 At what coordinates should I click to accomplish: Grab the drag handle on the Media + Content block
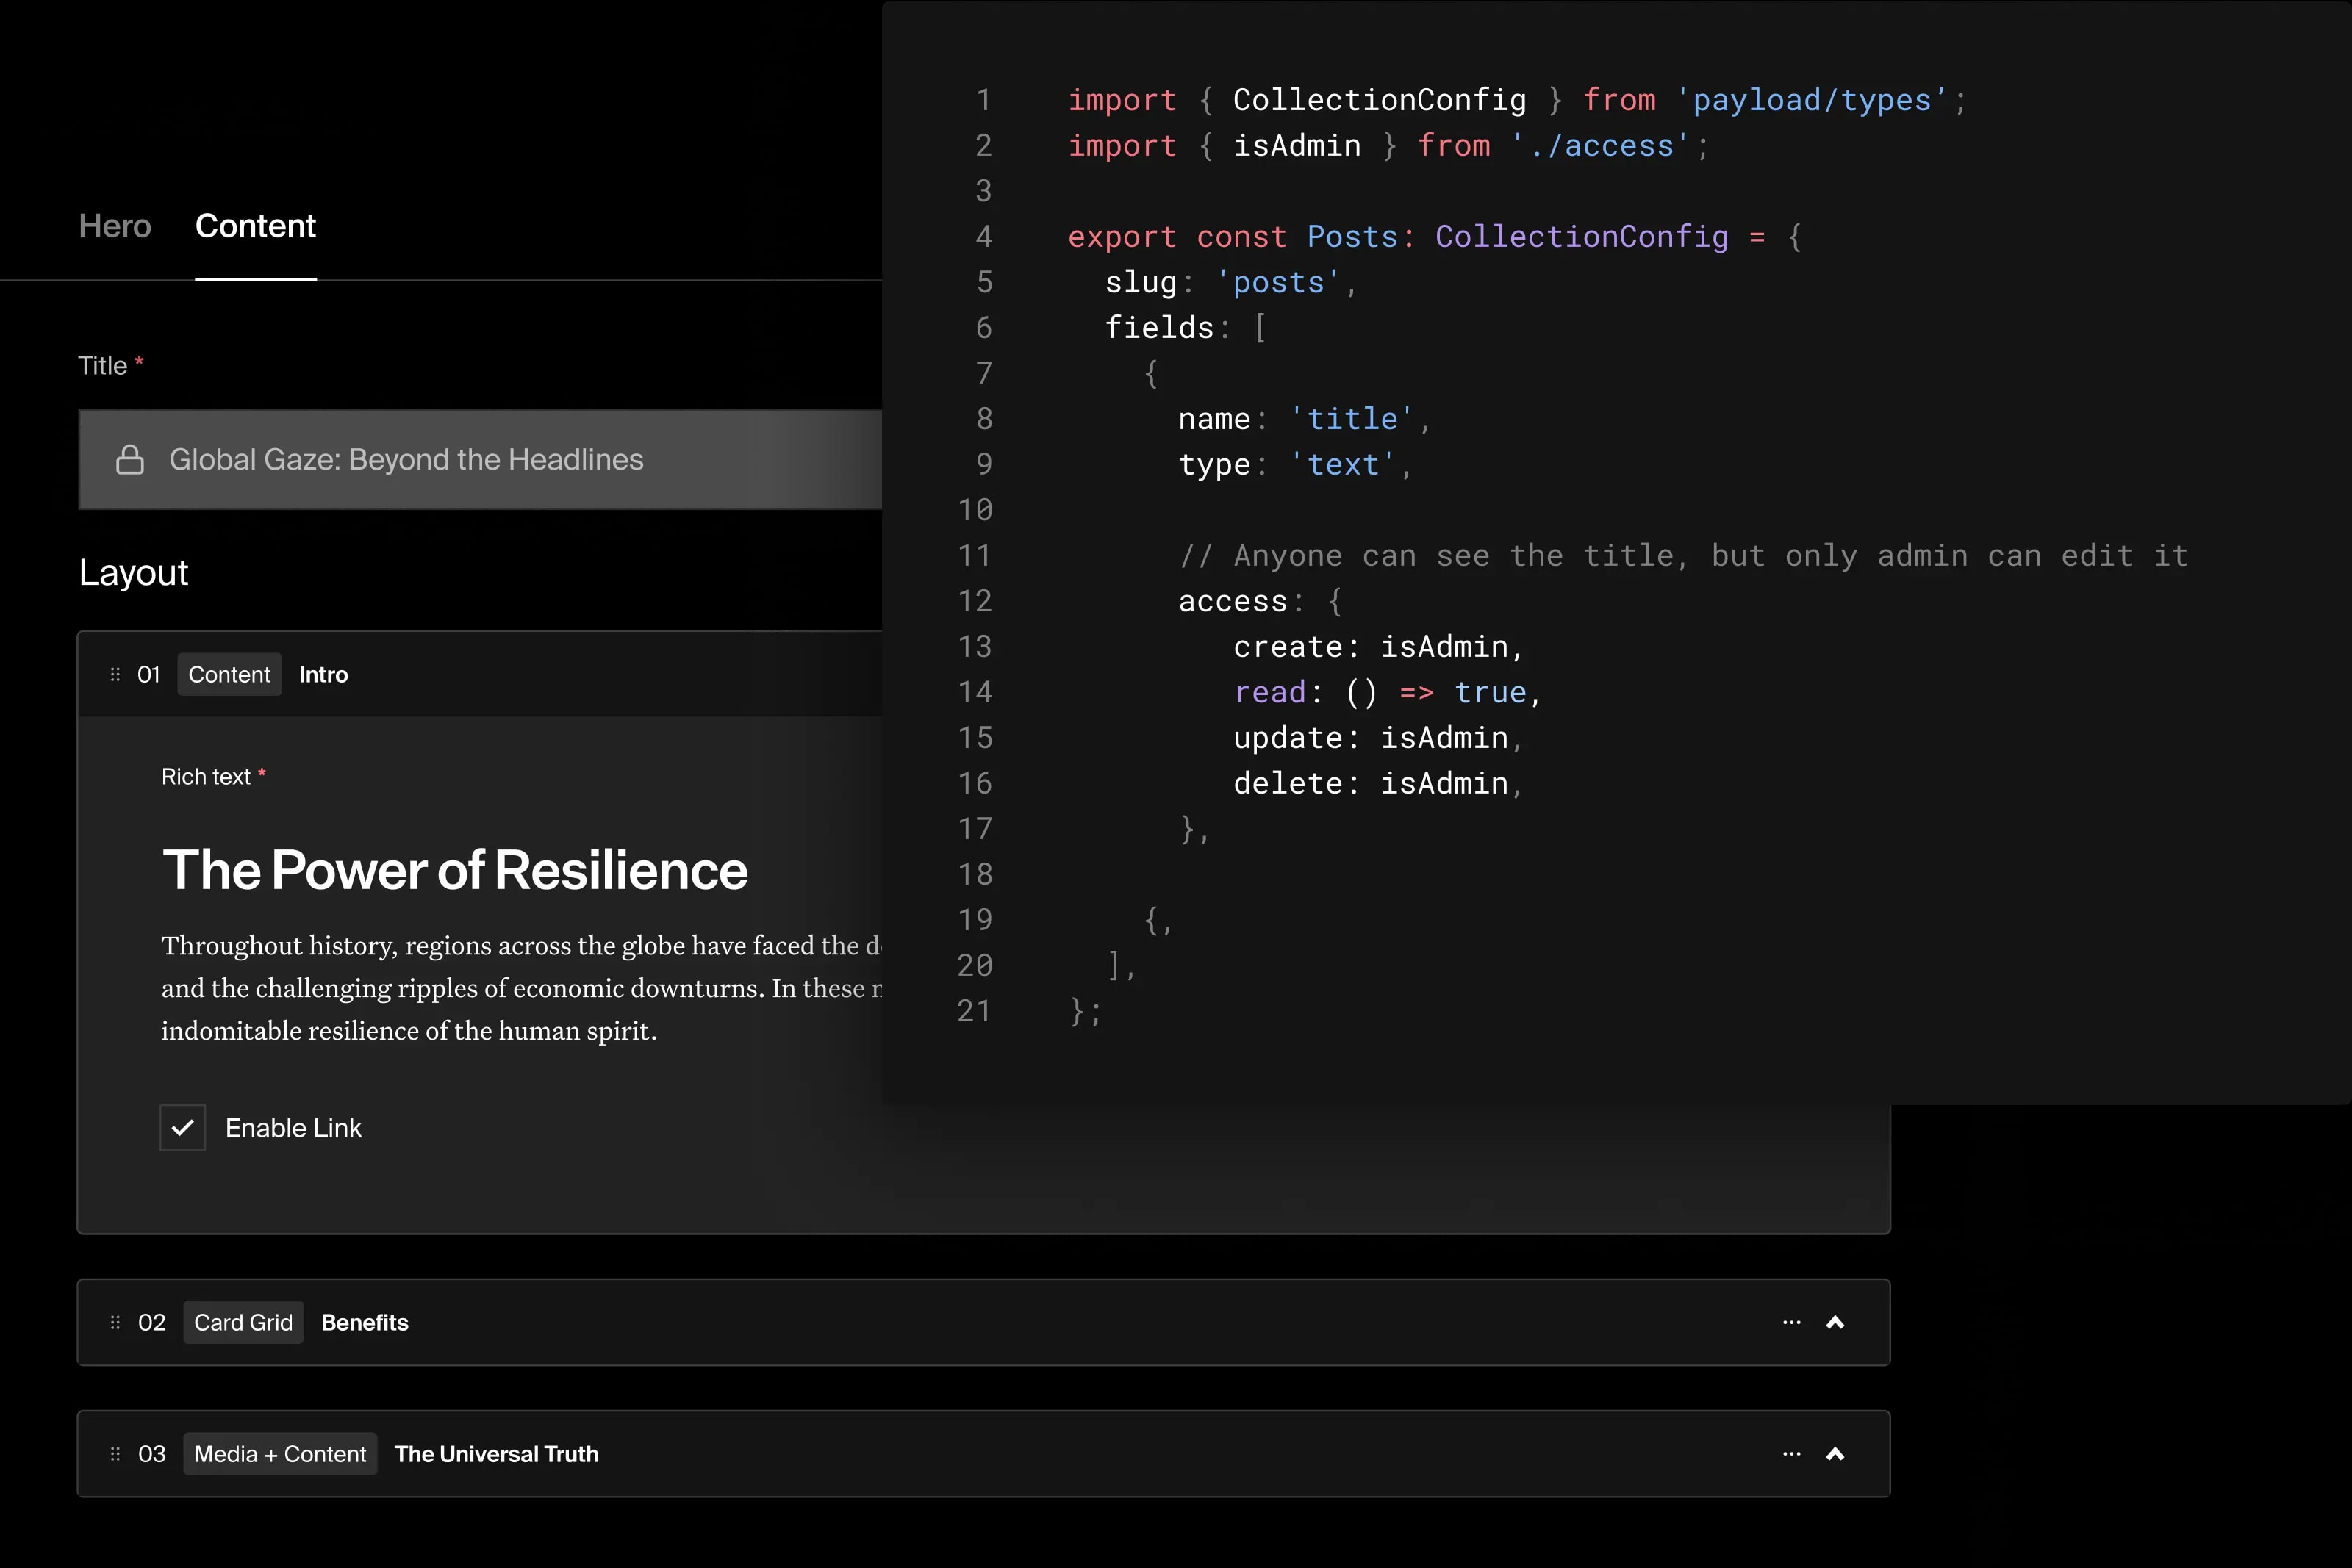tap(113, 1454)
